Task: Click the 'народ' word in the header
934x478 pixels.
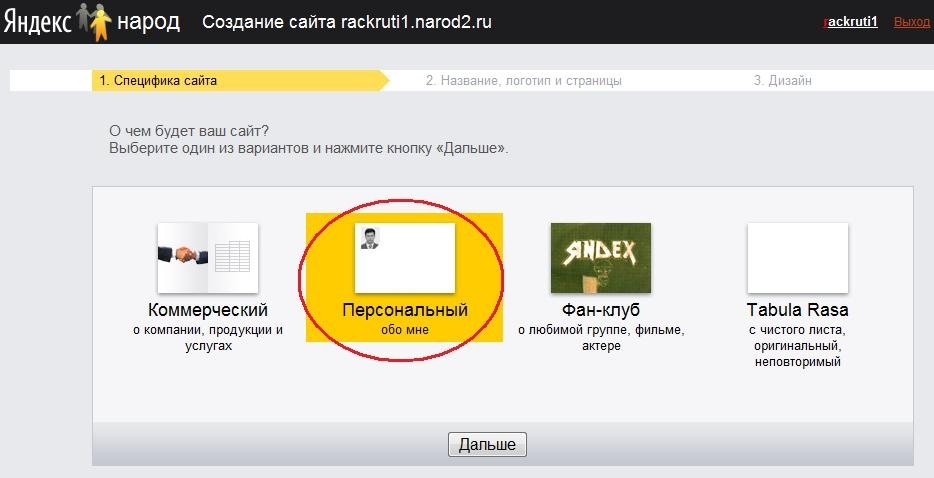Action: coord(148,22)
